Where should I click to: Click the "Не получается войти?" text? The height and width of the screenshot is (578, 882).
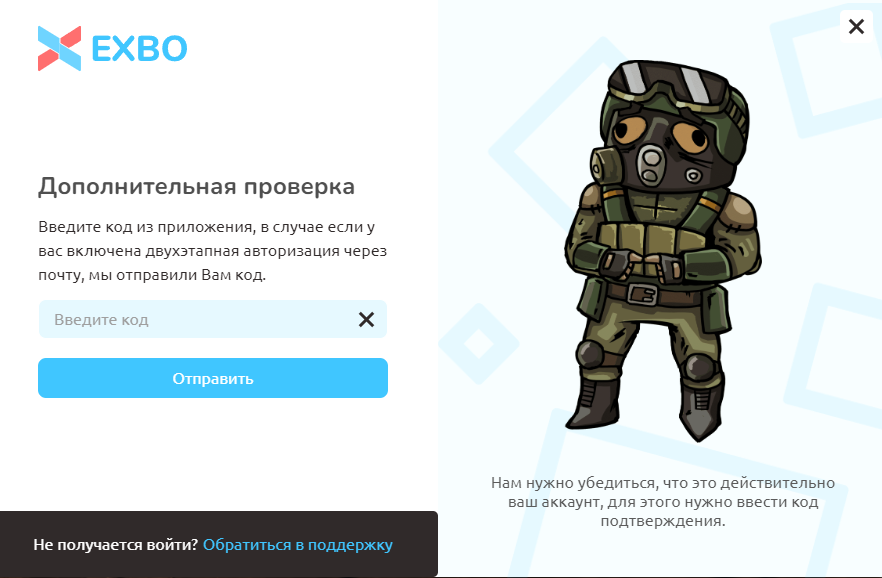pos(115,545)
